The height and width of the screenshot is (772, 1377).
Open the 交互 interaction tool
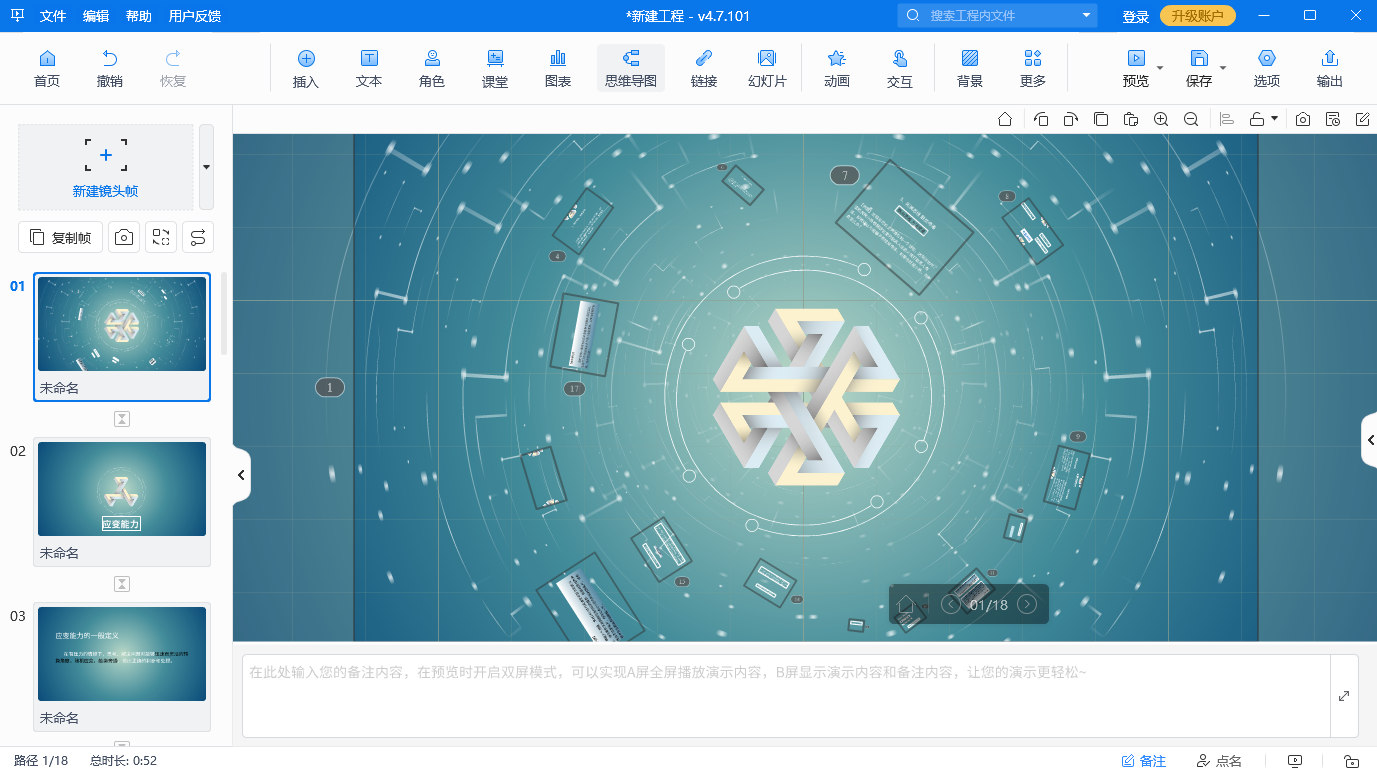[900, 68]
